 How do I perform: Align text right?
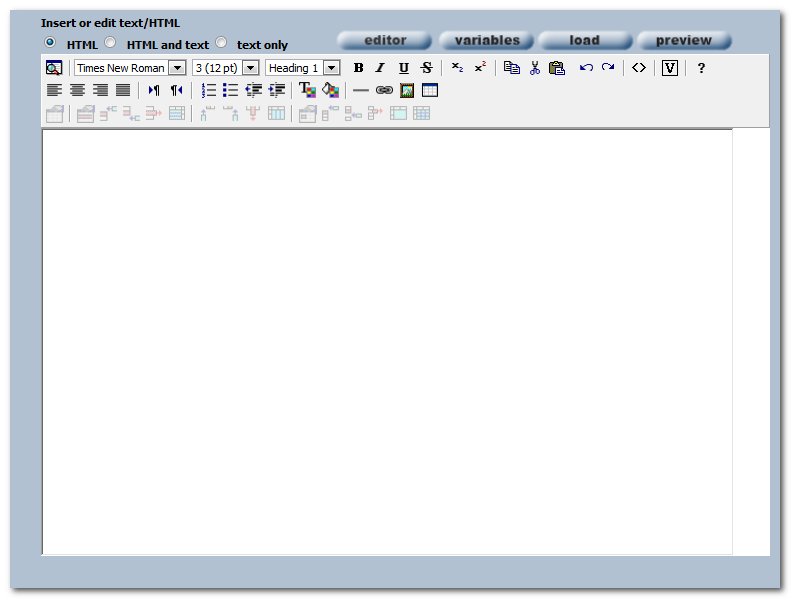tap(100, 90)
